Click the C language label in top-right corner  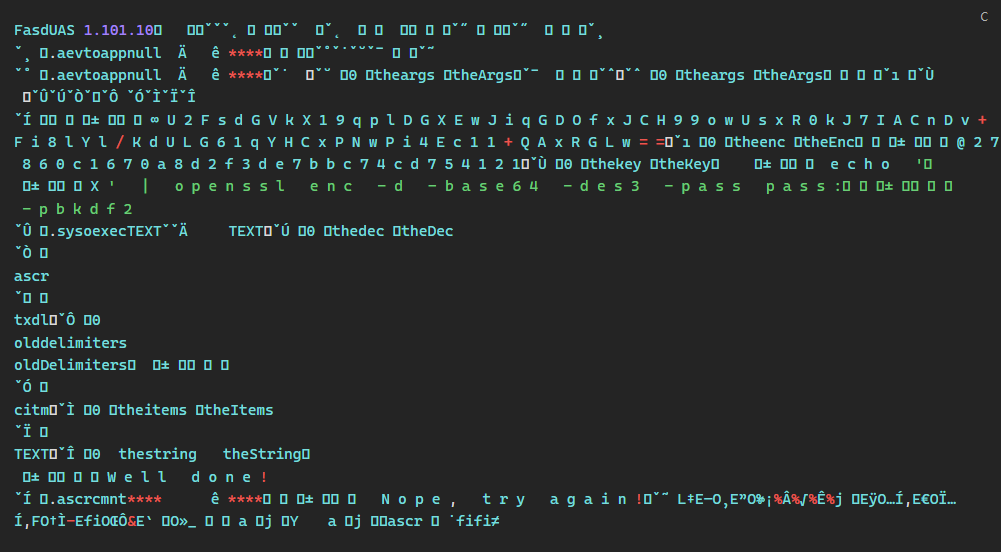coord(984,15)
